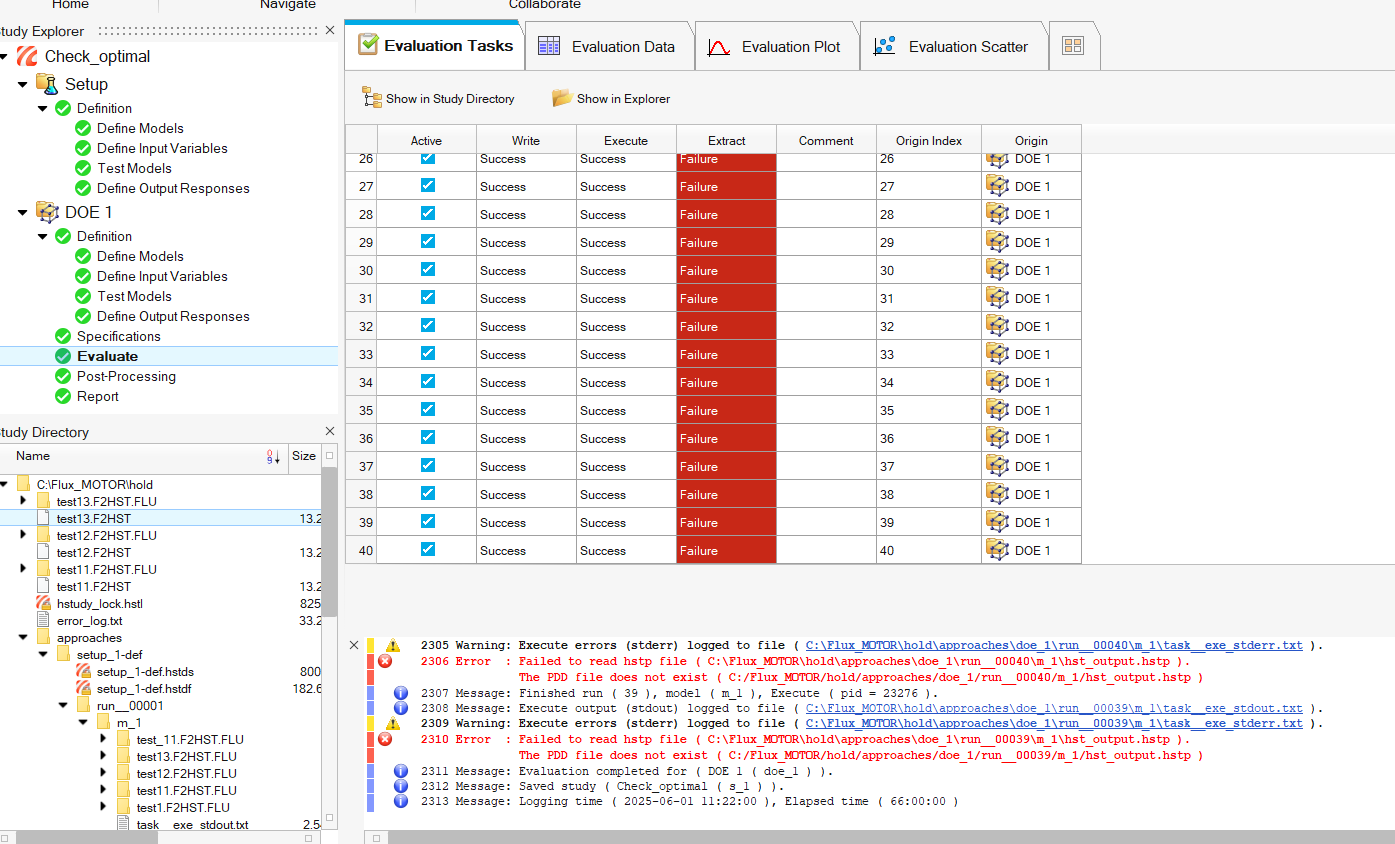The width and height of the screenshot is (1395, 844).
Task: Click the sort order icon in Study Directory
Action: (x=273, y=457)
